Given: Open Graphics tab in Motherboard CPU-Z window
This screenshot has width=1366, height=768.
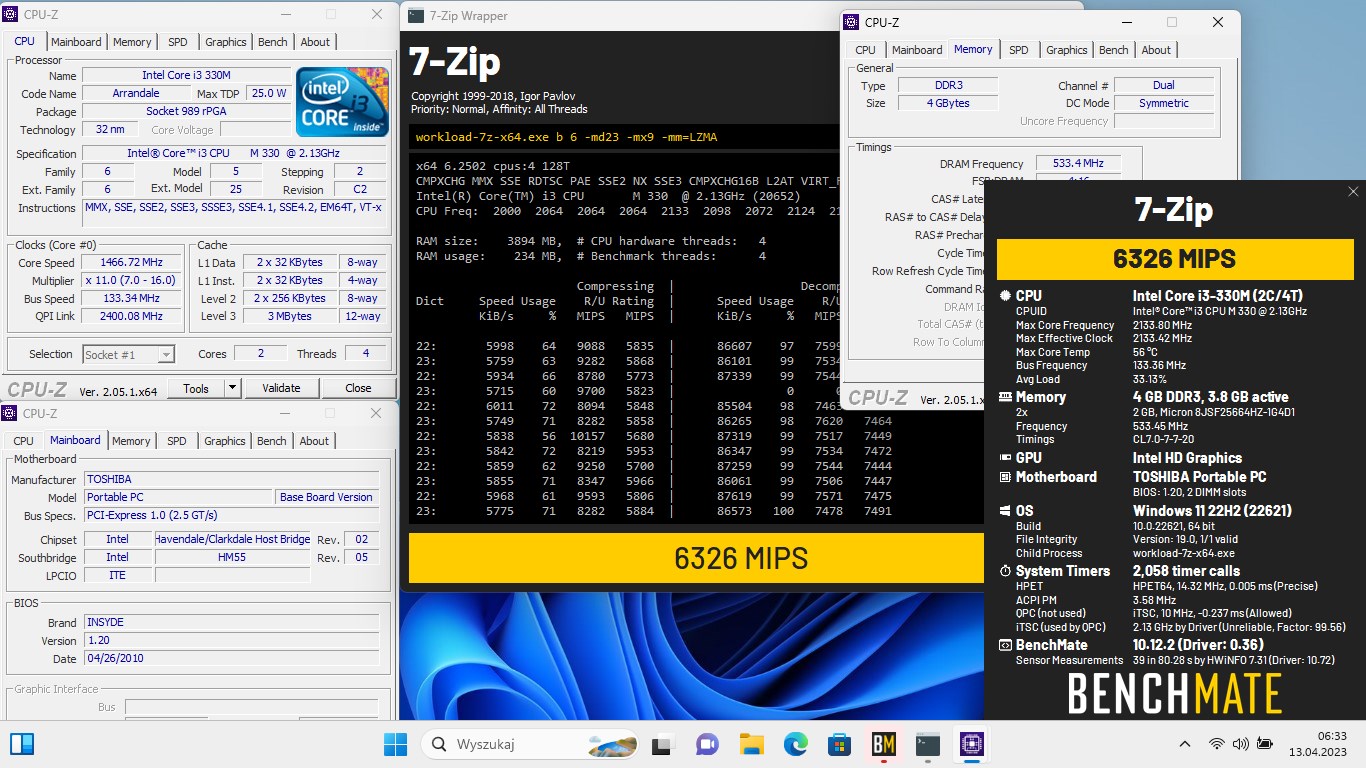Looking at the screenshot, I should 225,441.
